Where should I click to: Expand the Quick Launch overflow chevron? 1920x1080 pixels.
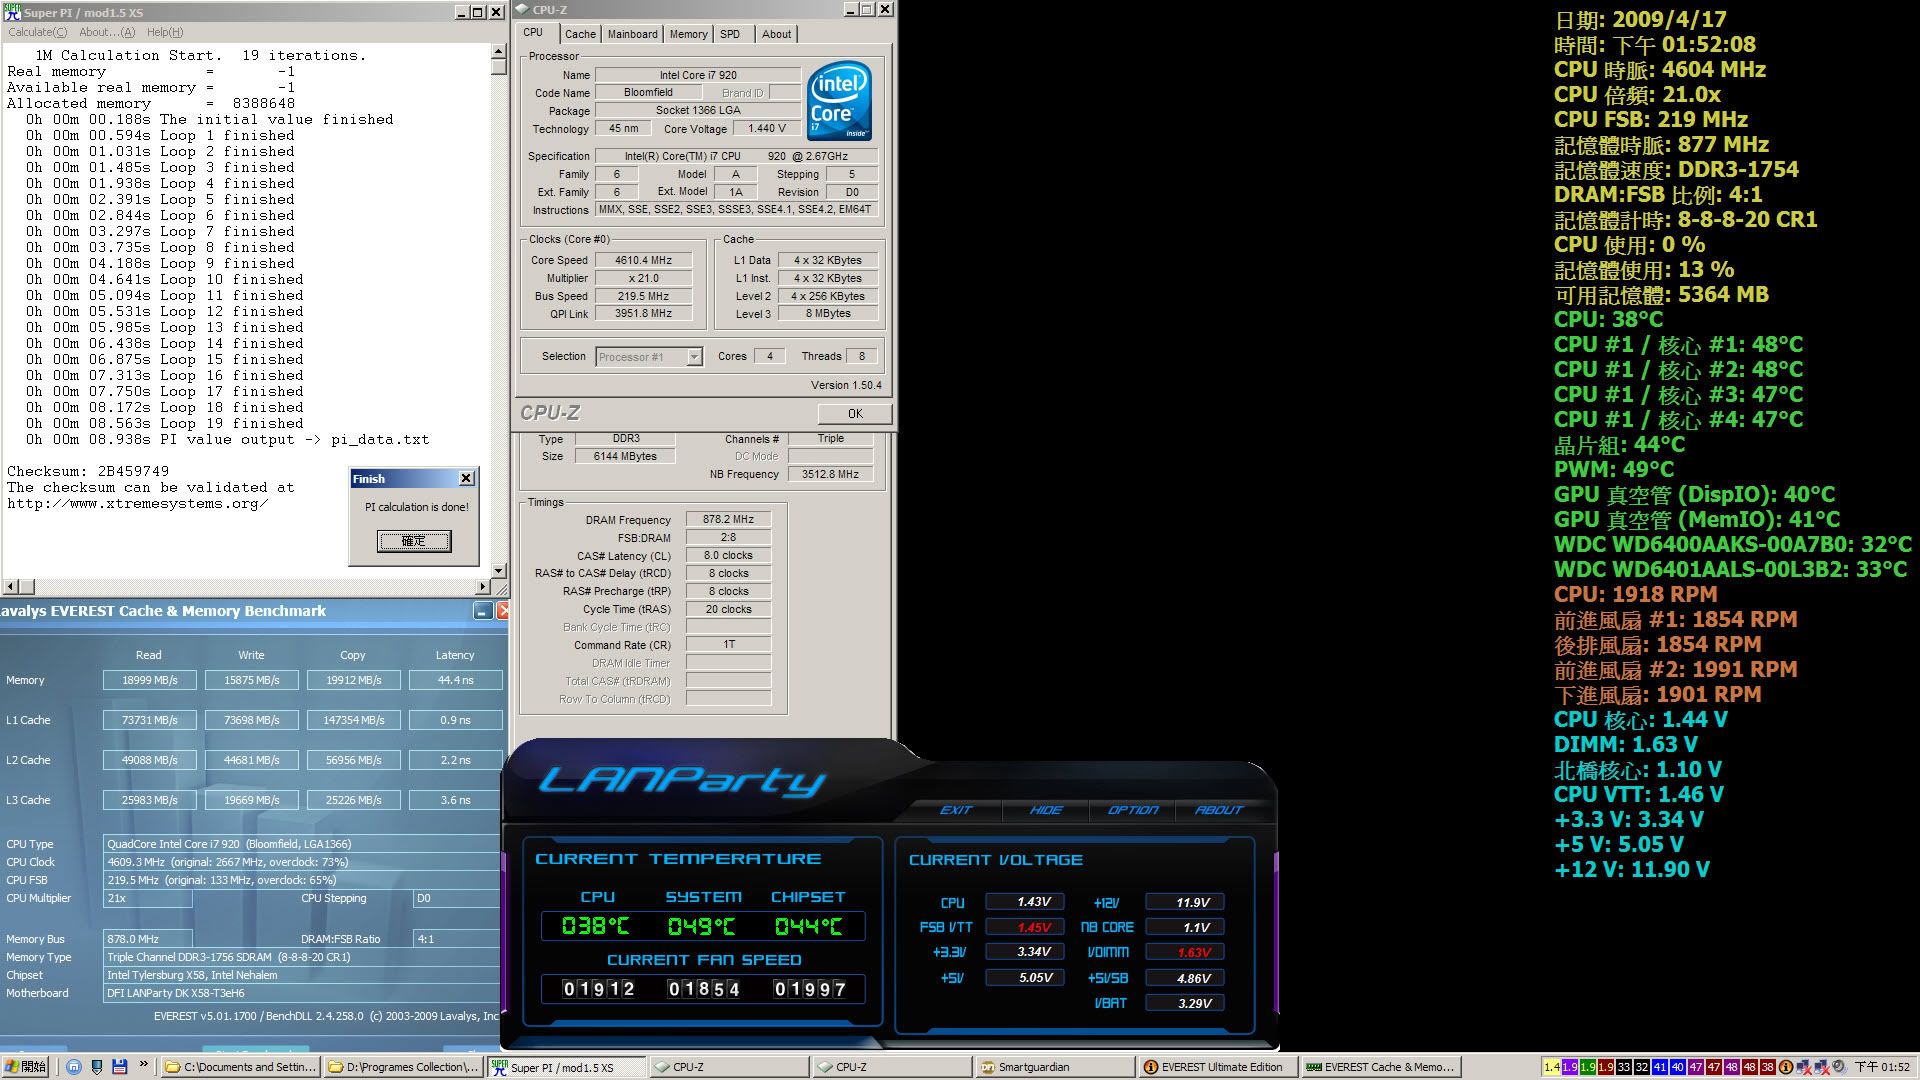(145, 1066)
